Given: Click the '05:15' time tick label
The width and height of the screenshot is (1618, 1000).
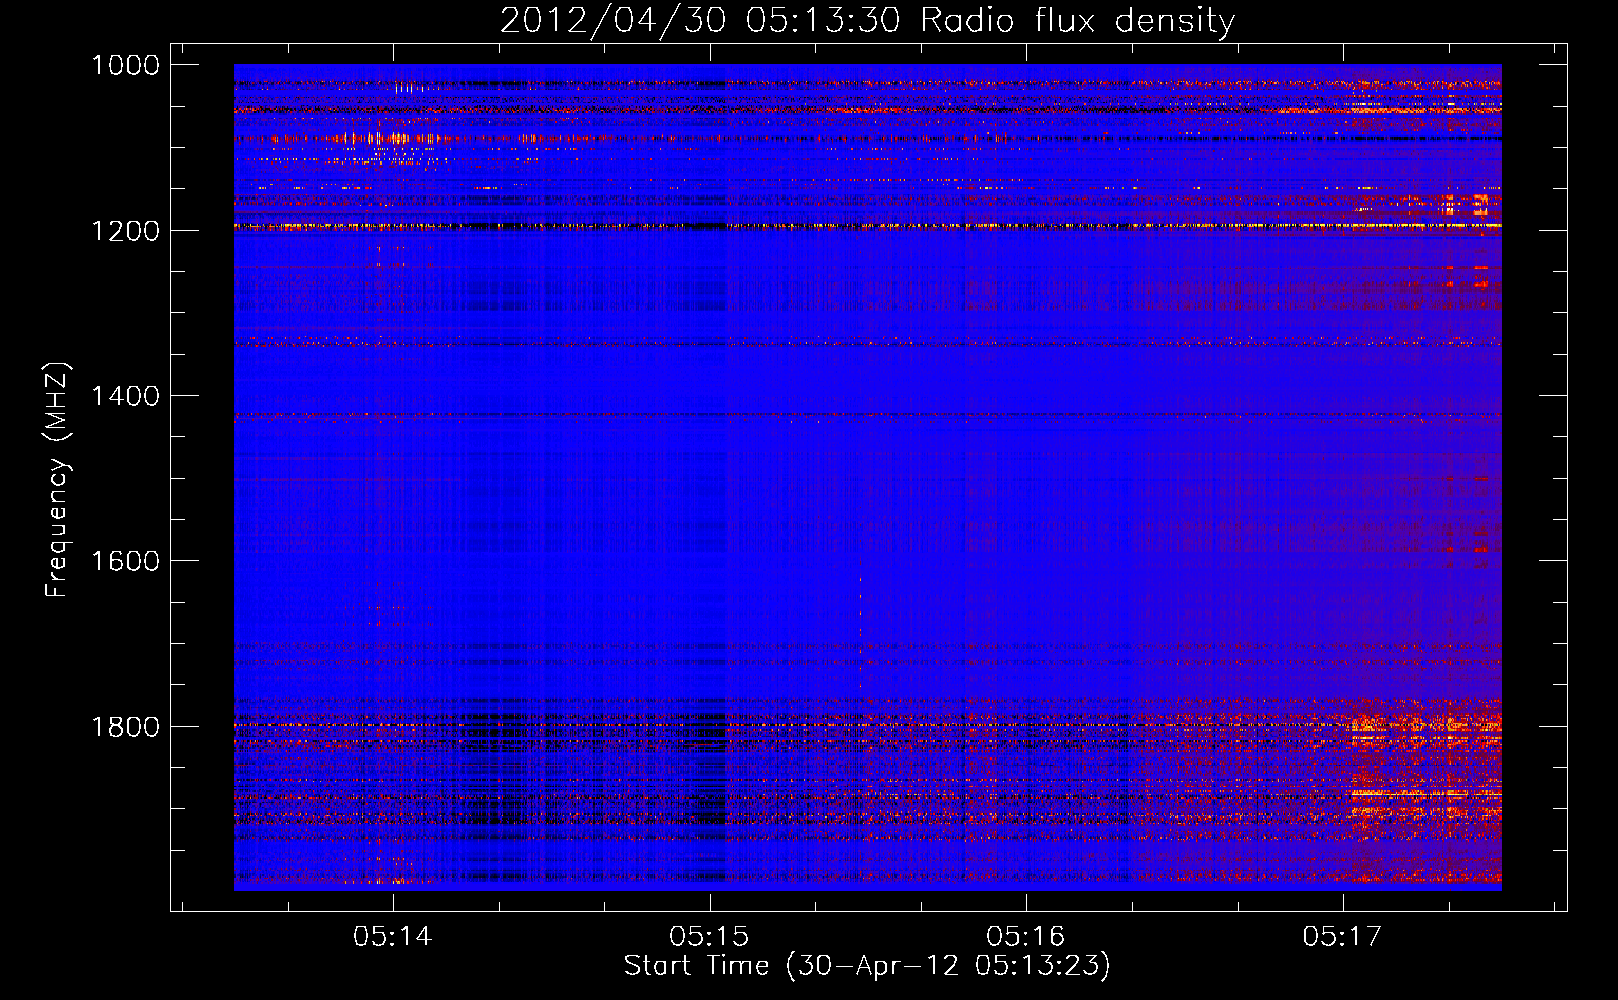Looking at the screenshot, I should (x=709, y=937).
